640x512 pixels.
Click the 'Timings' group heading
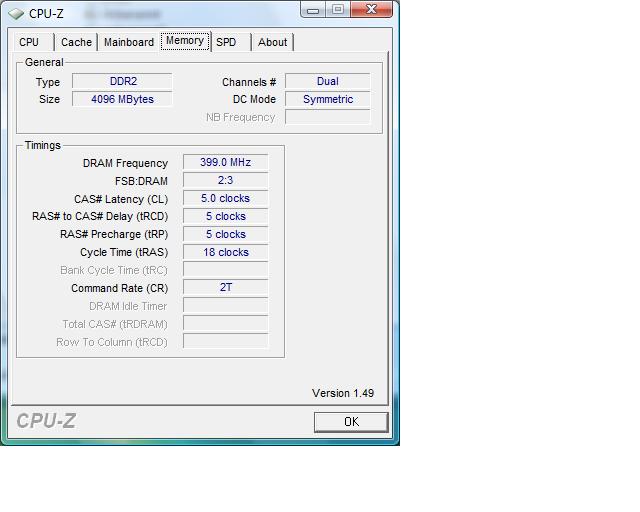click(x=42, y=145)
